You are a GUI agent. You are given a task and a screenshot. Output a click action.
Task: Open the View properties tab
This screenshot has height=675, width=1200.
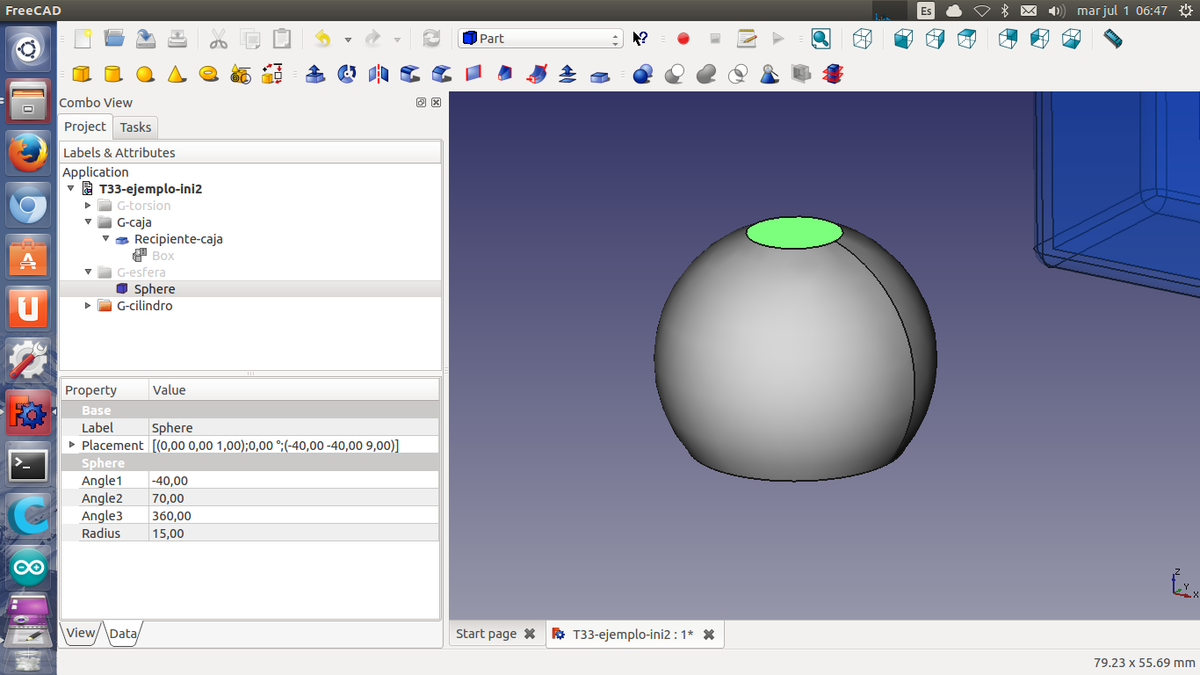(81, 633)
